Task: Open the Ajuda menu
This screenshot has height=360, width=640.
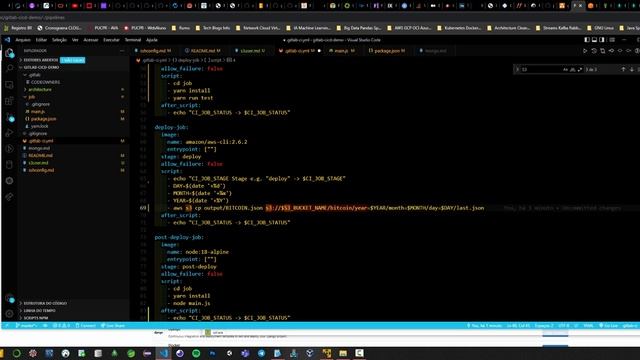Action: [x=152, y=40]
